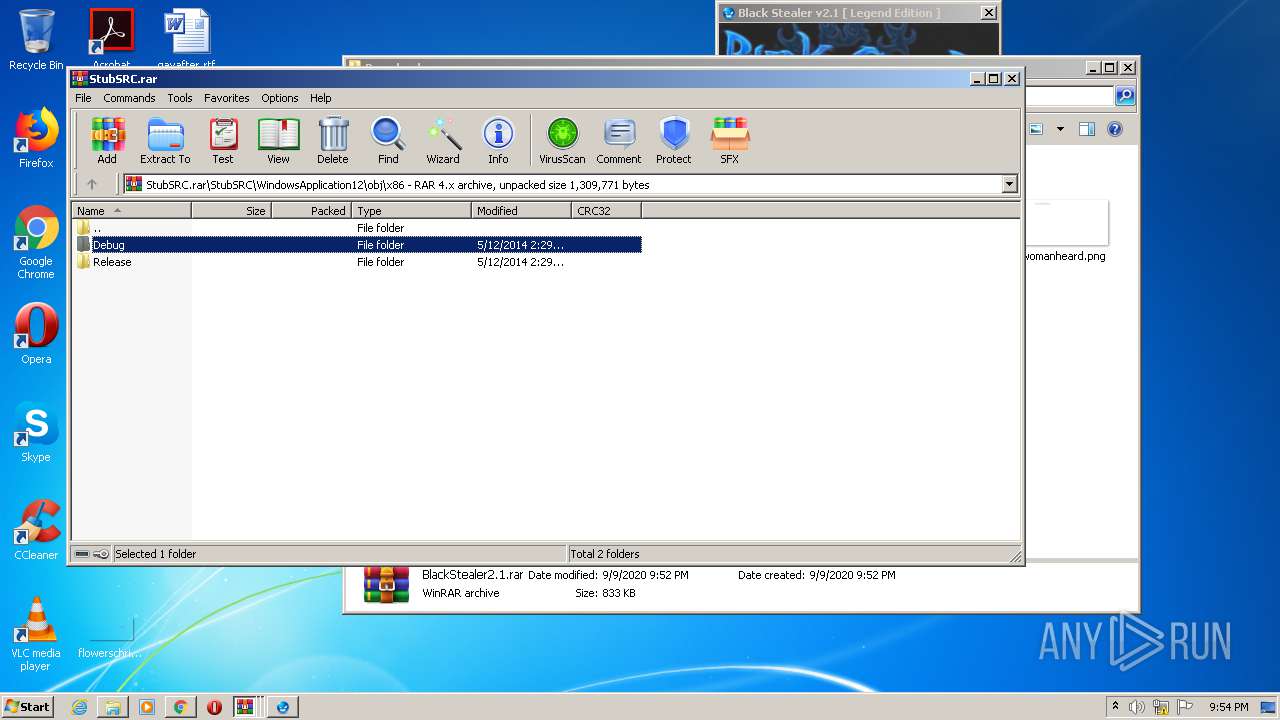Screen dimensions: 1280x720
Task: Go up one level arrow button
Action: [x=92, y=184]
